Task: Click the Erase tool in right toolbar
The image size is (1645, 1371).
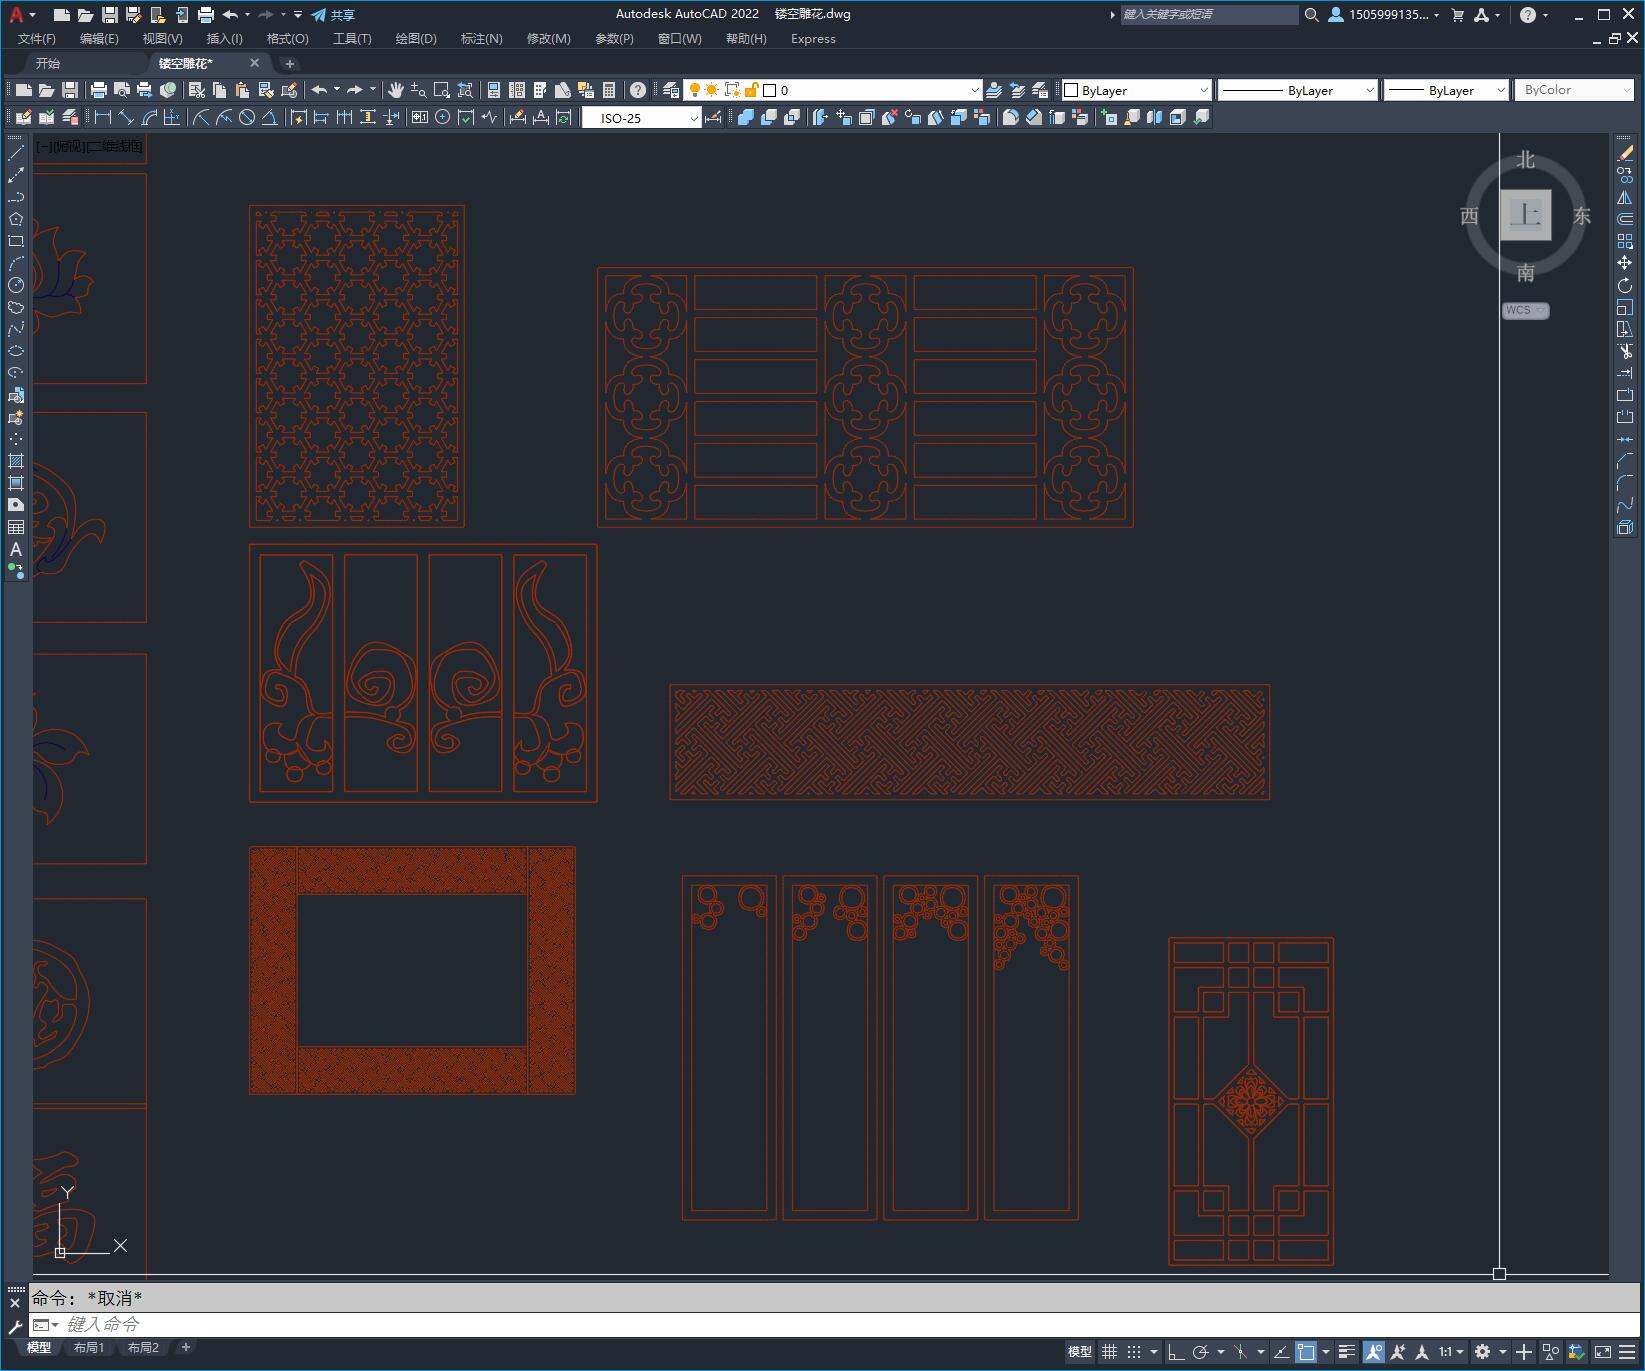Action: point(1625,153)
